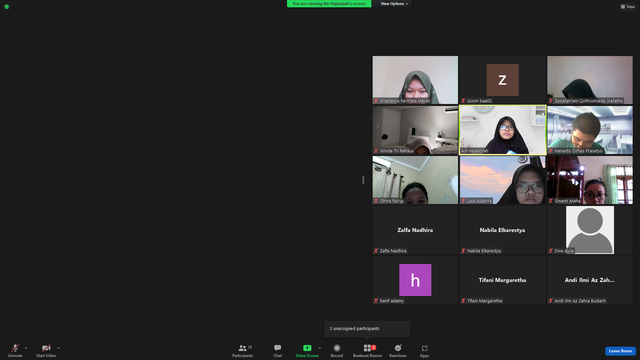Click the green encryption shield icon
This screenshot has width=640, height=360.
coord(7,7)
